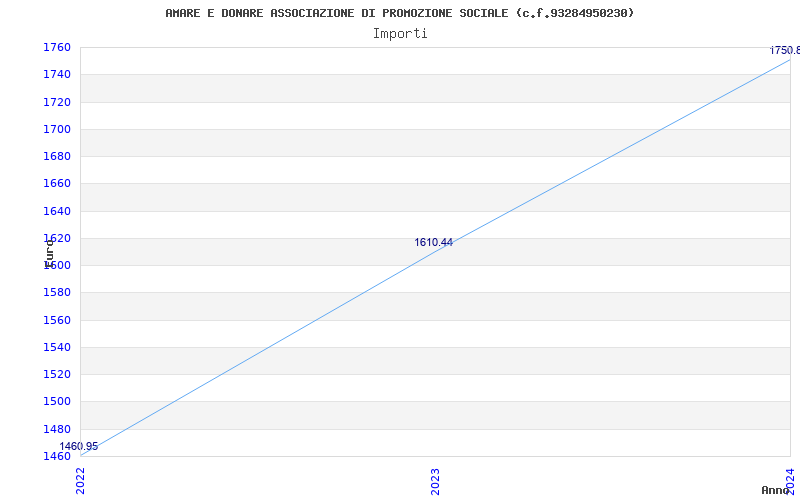Click the 1700 y-axis tick label
The image size is (800, 500).
[57, 129]
